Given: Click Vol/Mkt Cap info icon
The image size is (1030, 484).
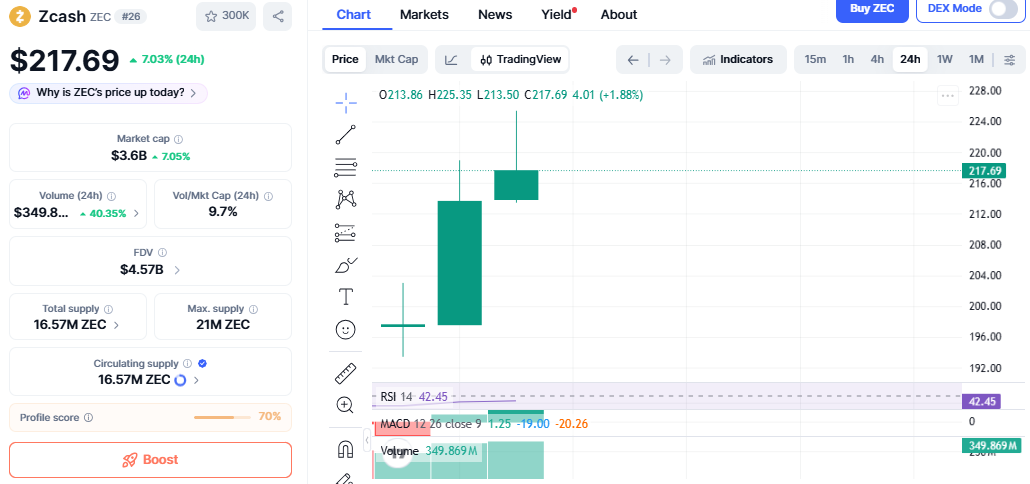Looking at the screenshot, I should click(x=269, y=196).
